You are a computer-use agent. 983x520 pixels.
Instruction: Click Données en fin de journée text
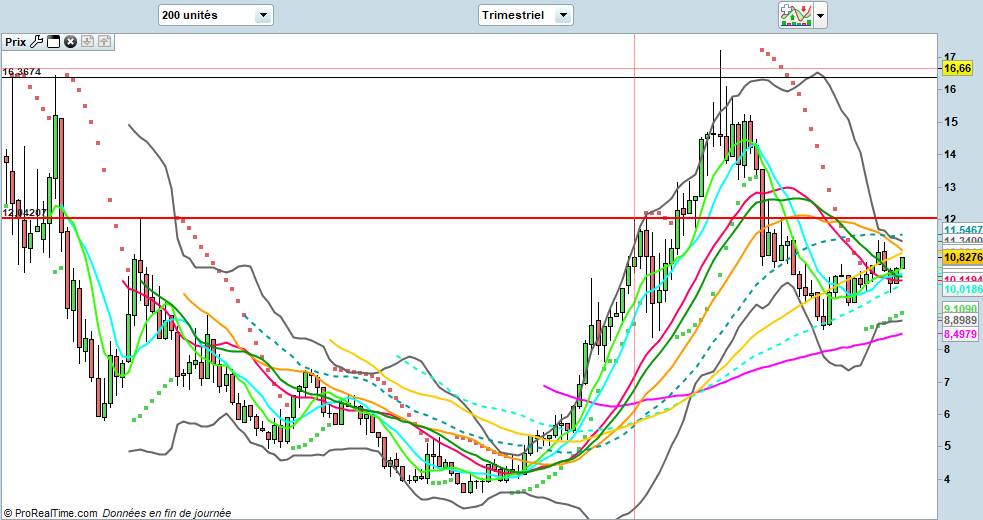[167, 513]
